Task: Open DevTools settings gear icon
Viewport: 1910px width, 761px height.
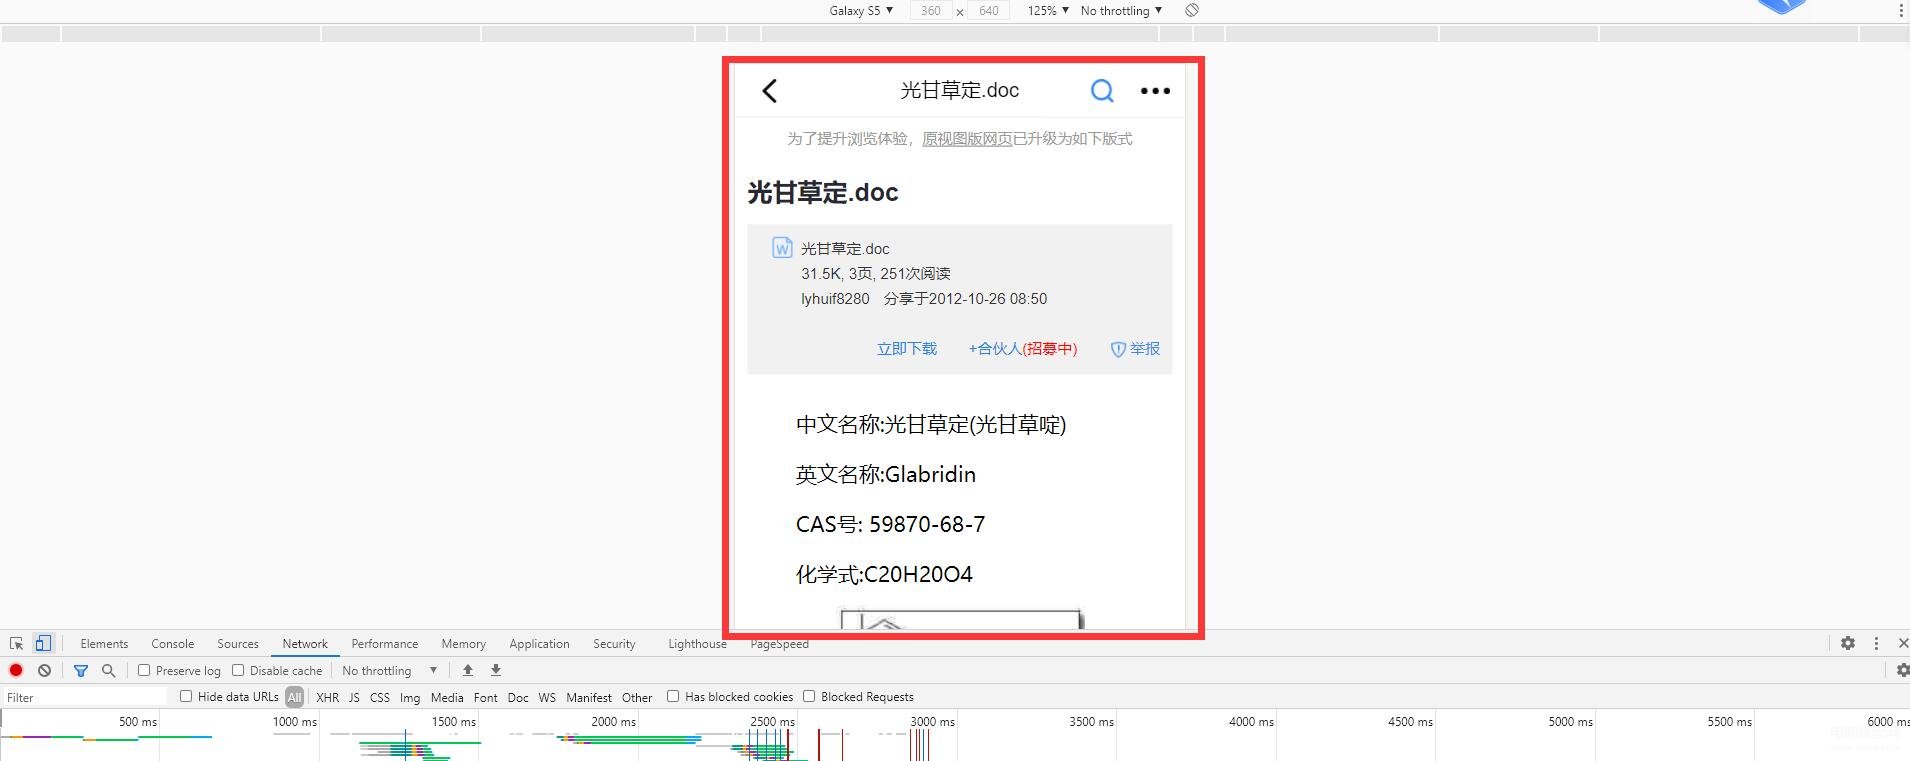Action: [1848, 643]
